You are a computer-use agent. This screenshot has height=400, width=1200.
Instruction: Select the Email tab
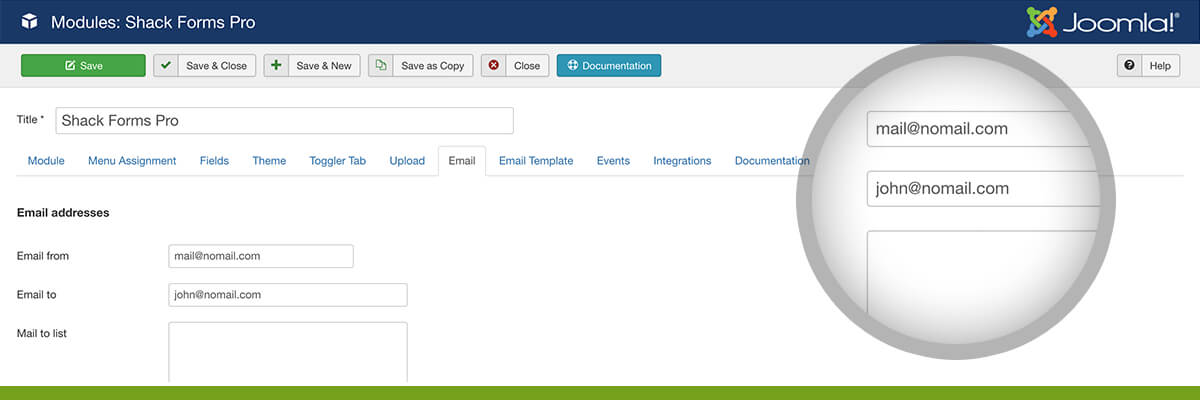coord(462,161)
